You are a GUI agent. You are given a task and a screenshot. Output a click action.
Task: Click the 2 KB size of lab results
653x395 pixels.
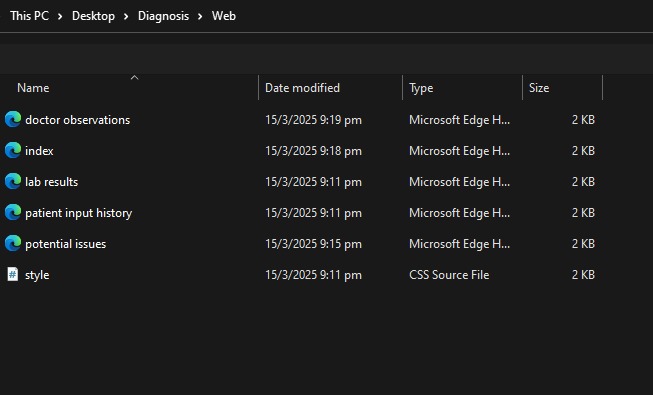pyautogui.click(x=583, y=182)
